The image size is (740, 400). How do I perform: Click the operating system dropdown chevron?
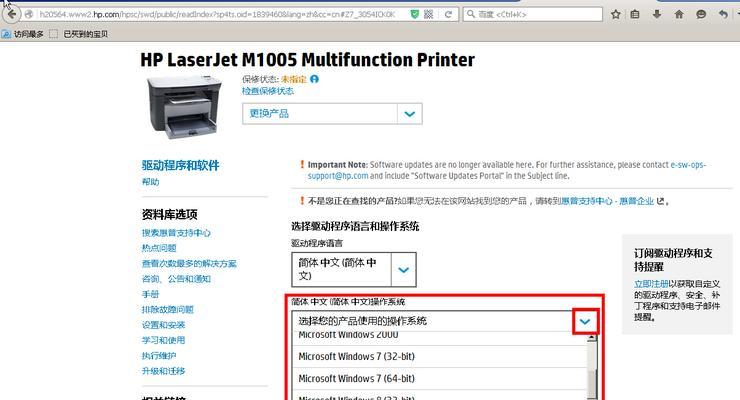pos(585,322)
